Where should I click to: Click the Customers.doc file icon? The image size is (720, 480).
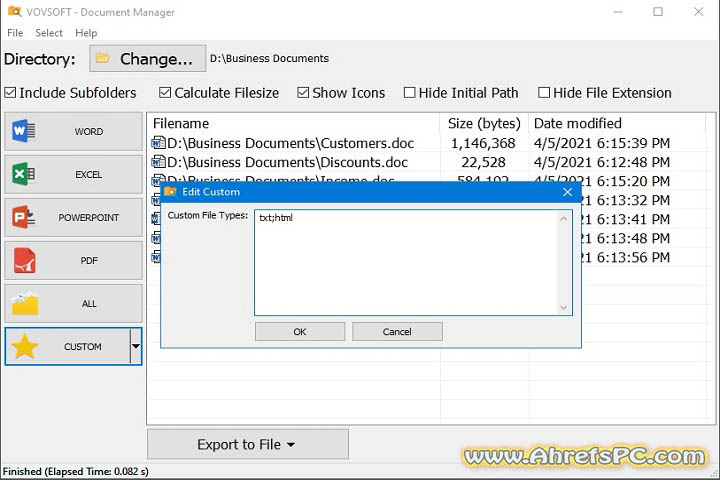pos(158,143)
